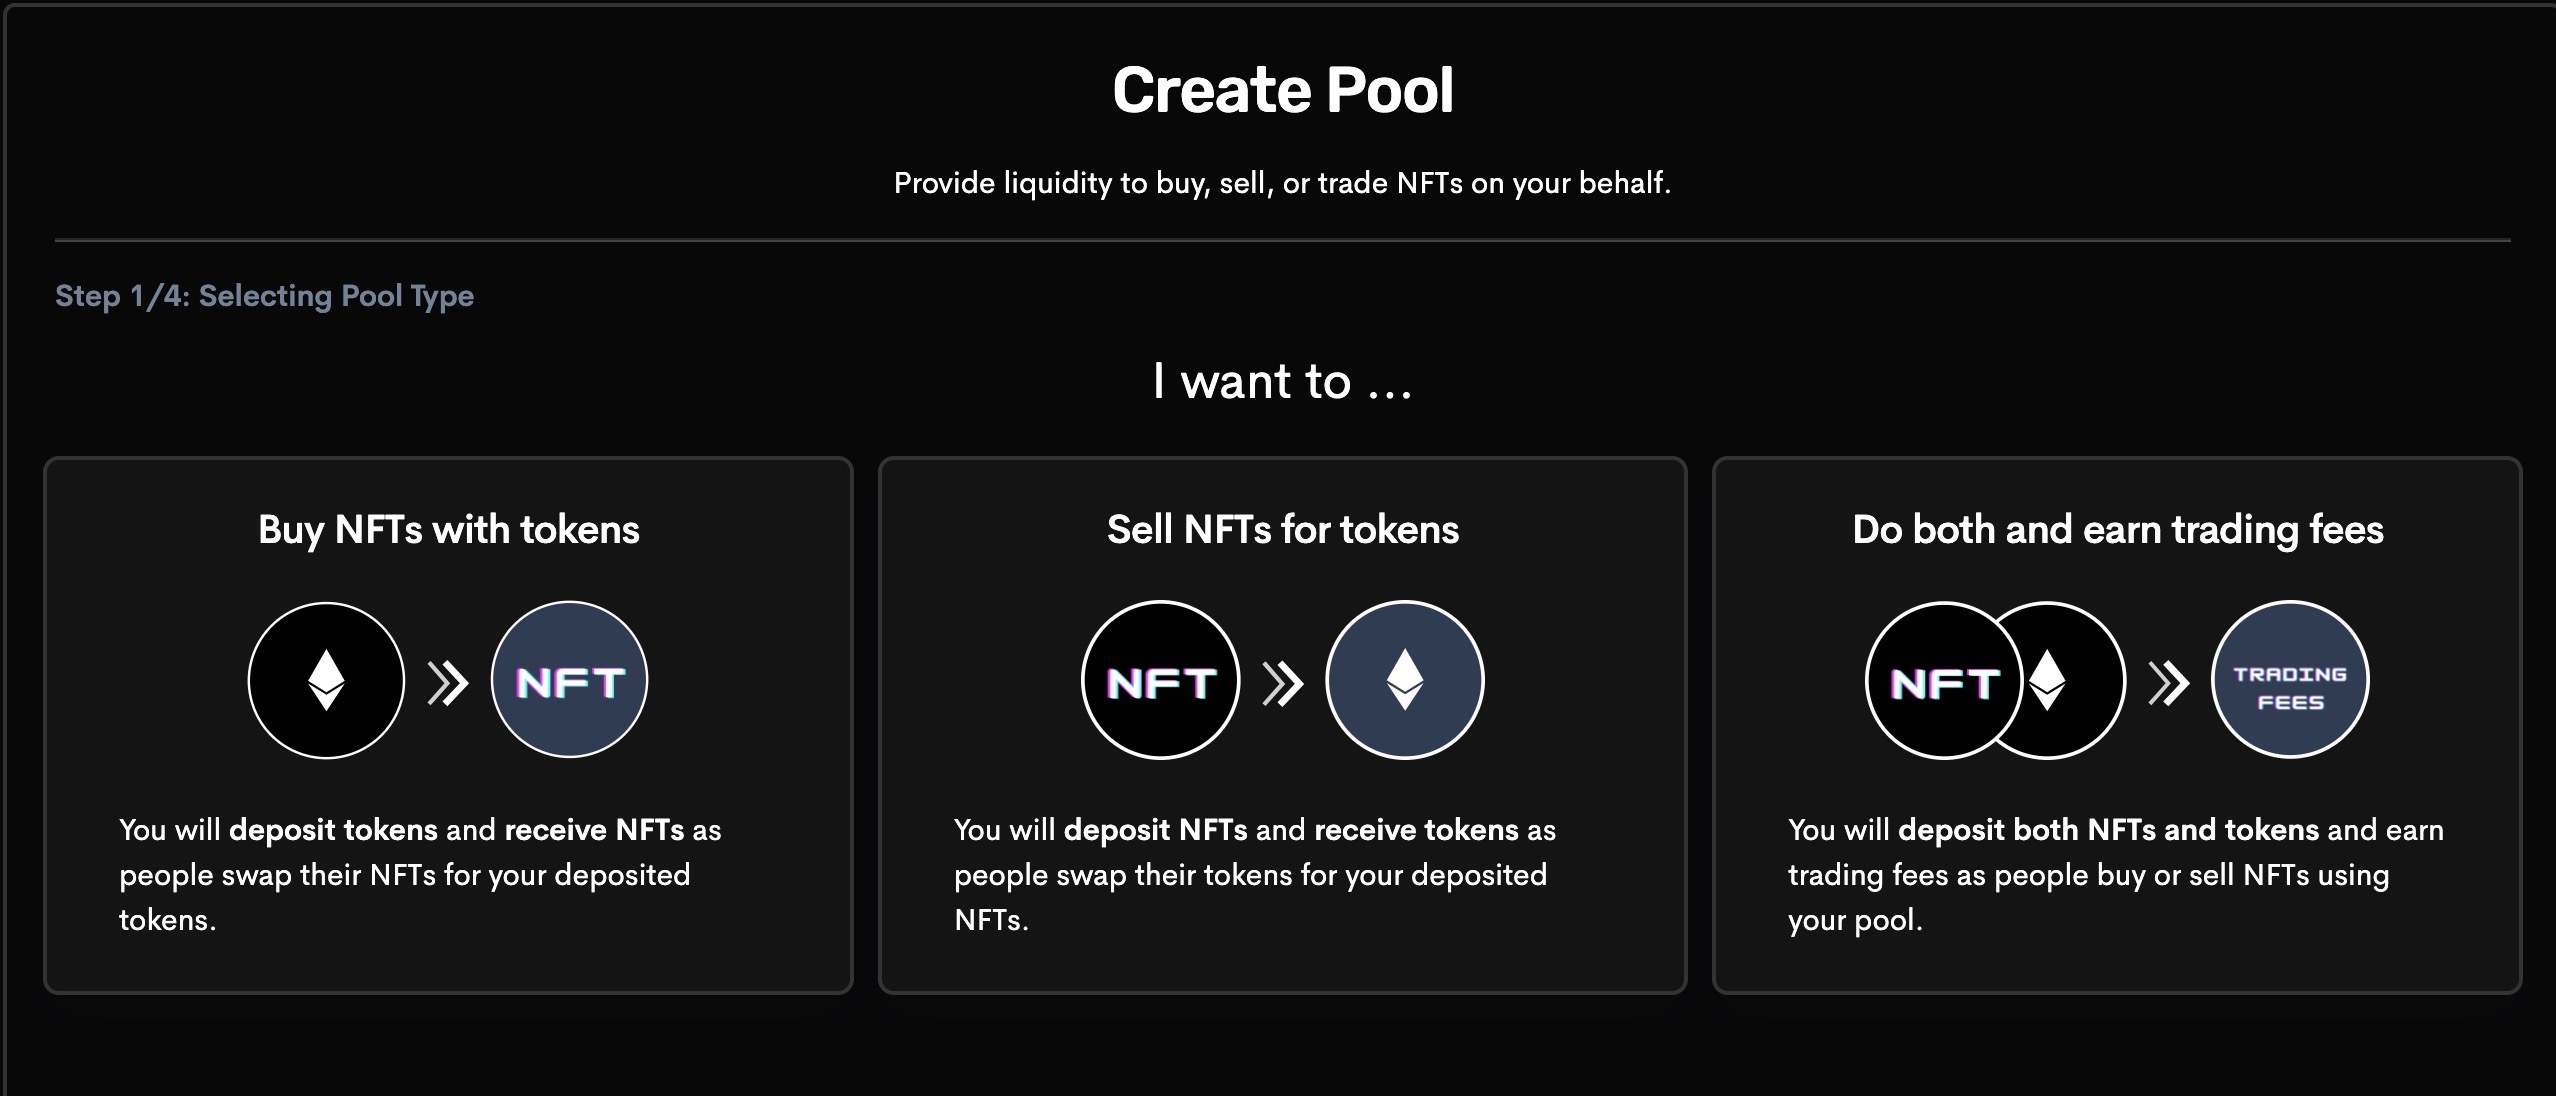This screenshot has width=2556, height=1096.
Task: Select the "Buy NFTs with tokens" heading
Action: [x=448, y=530]
